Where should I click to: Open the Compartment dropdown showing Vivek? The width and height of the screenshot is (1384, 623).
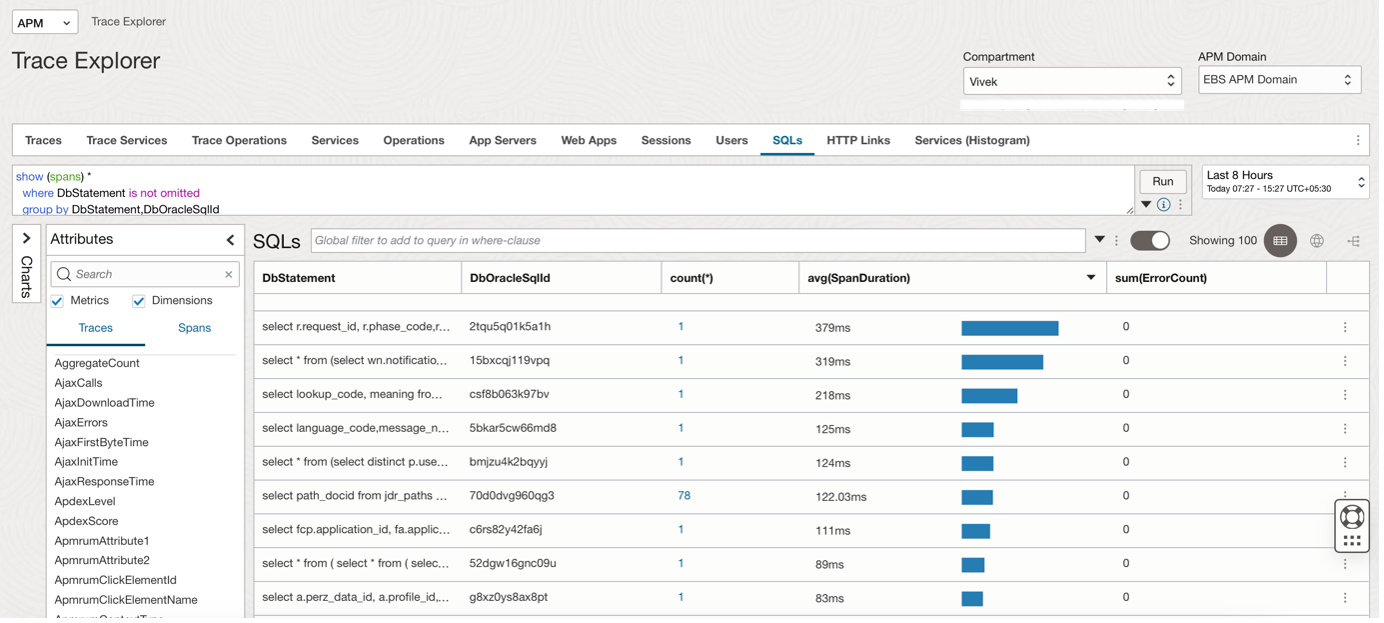[x=1072, y=81]
